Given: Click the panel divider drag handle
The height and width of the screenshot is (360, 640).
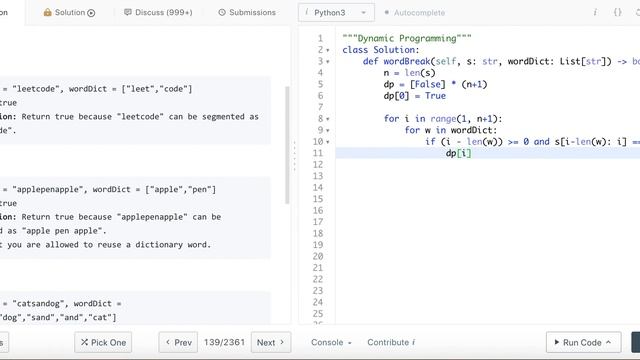Looking at the screenshot, I should point(295,156).
